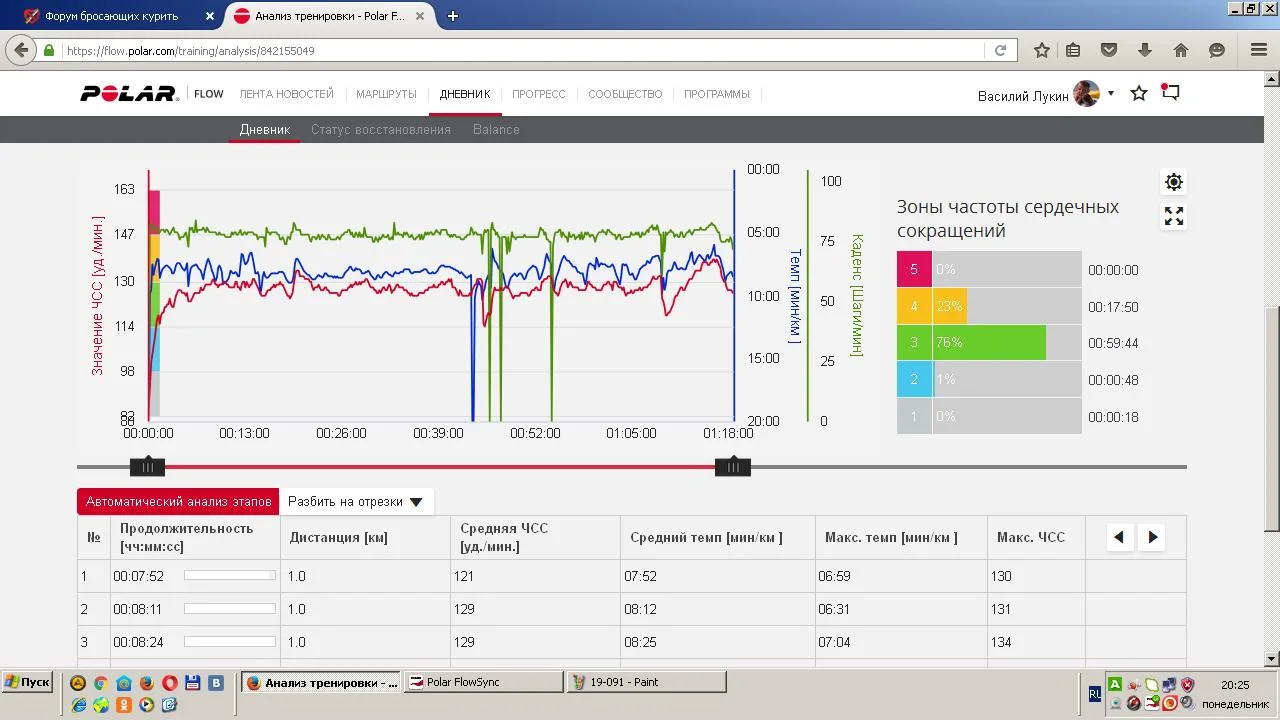The width and height of the screenshot is (1280, 720).
Task: Expand the user menu arrow beside Василий Лукин
Action: [1110, 94]
